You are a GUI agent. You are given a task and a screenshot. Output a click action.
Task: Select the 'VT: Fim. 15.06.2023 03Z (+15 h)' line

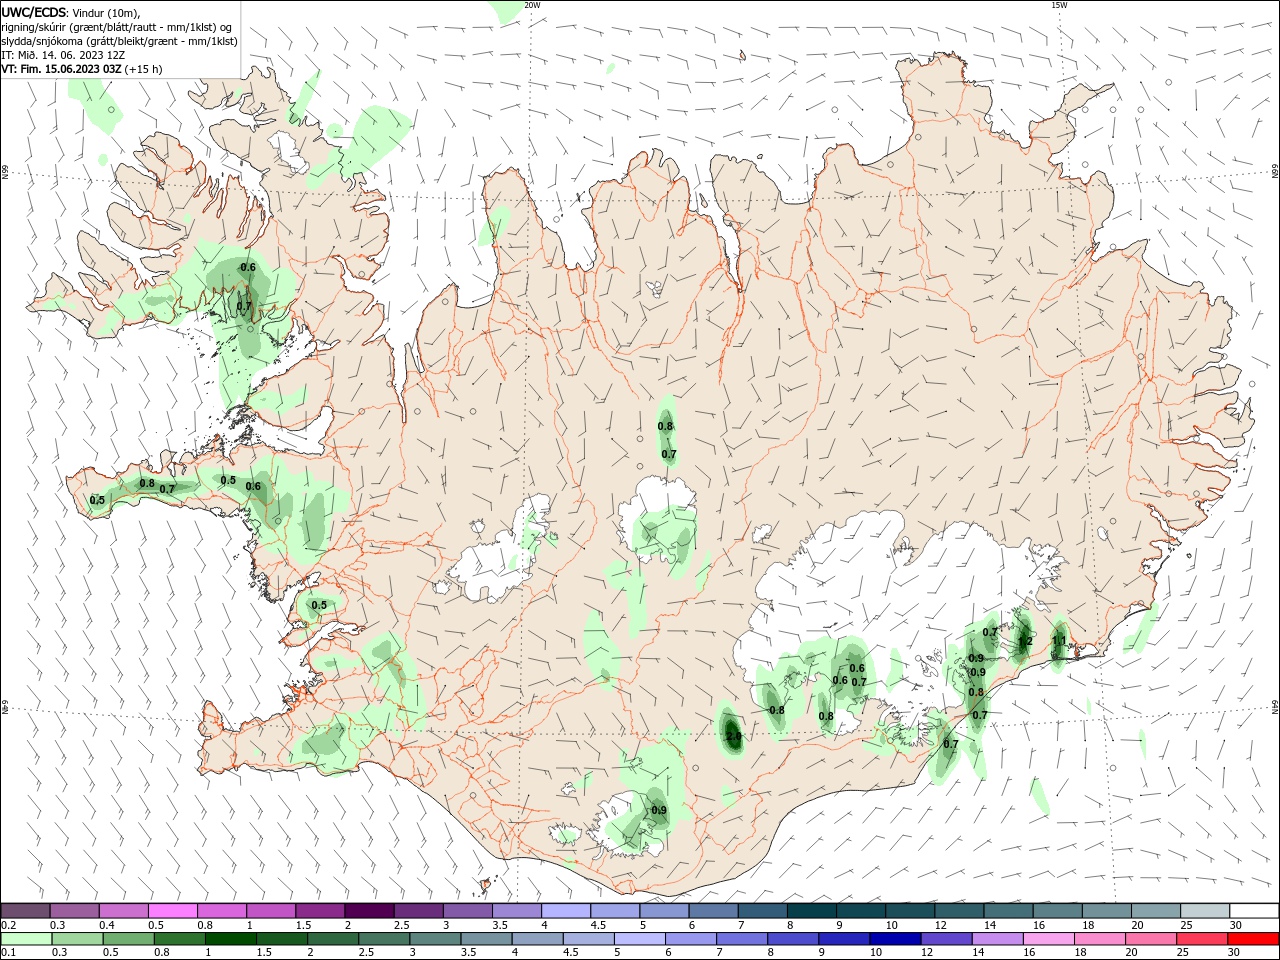point(82,69)
